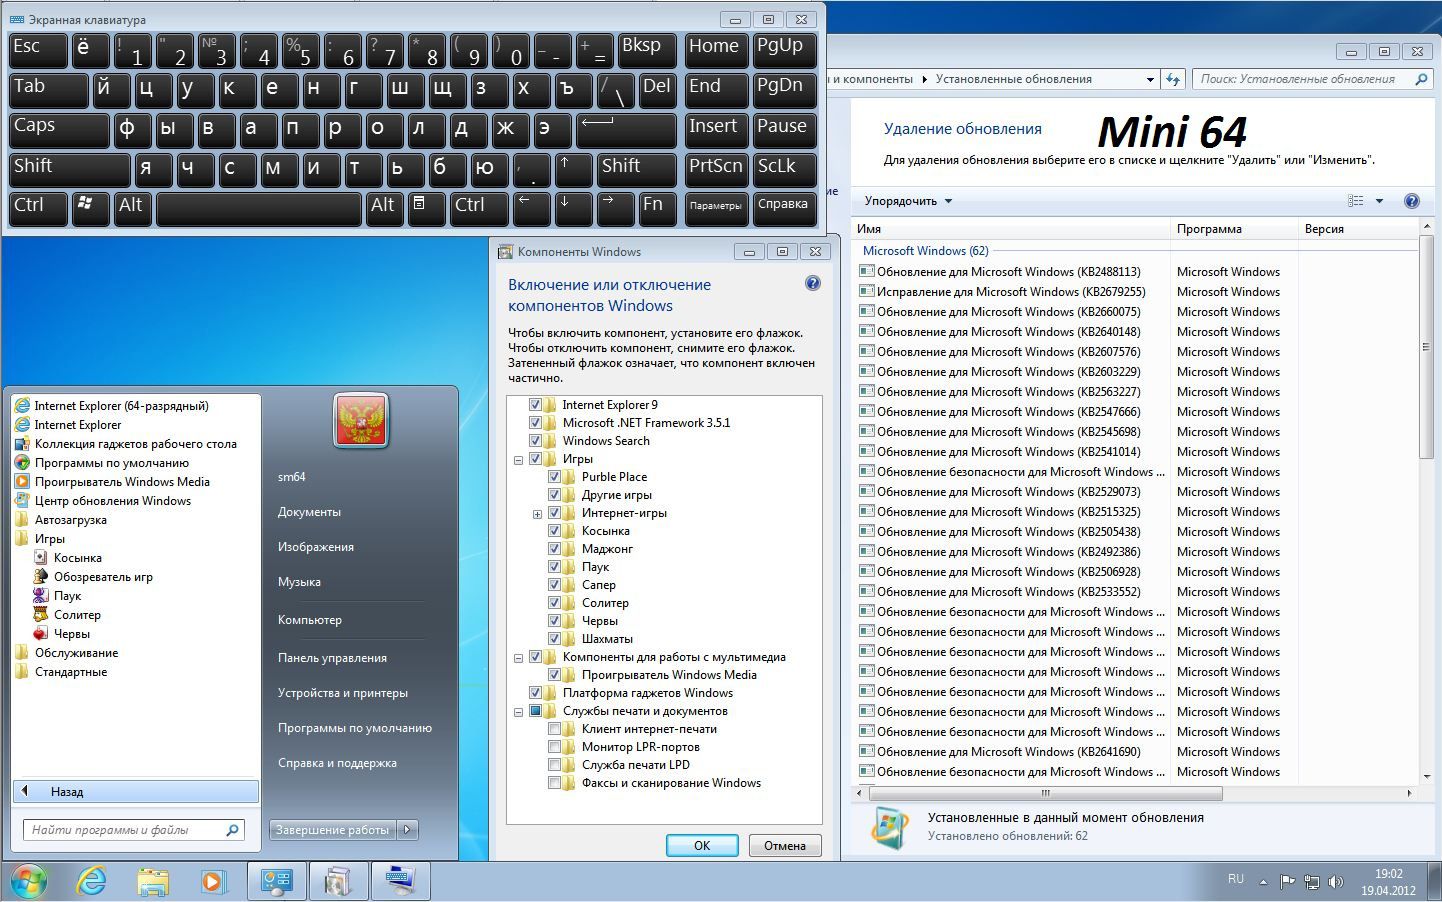Click vertical scrollbar in updates list

1427,347
